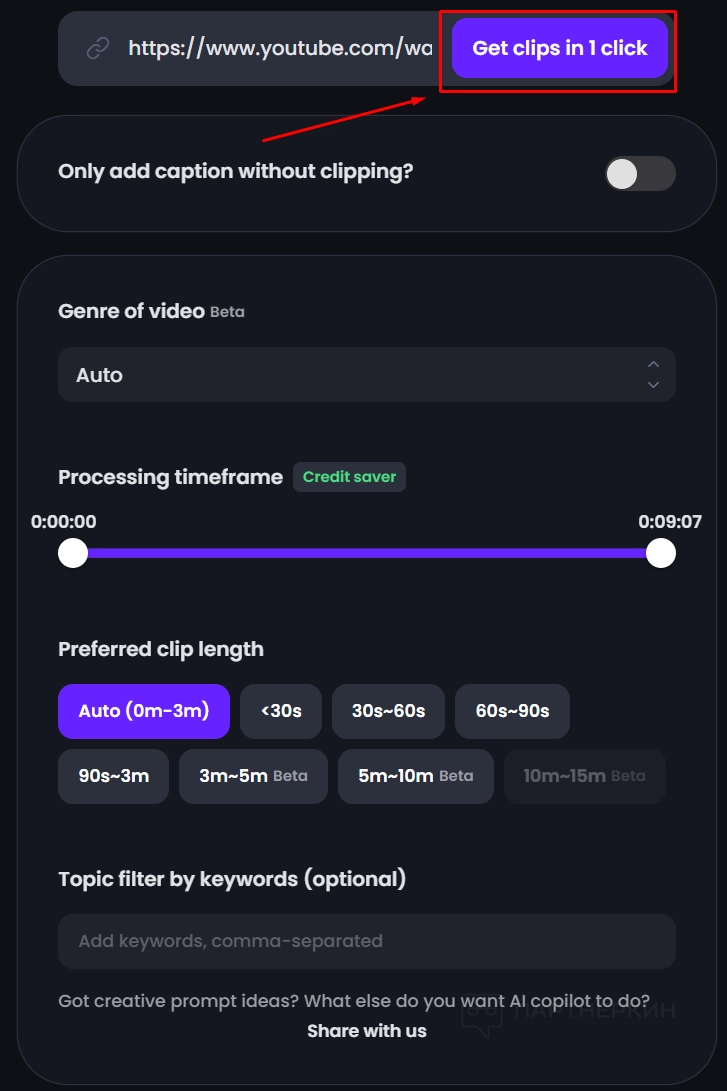Screen dimensions: 727x1091
Task: Choose the 60s~90s clip length
Action: click(512, 711)
